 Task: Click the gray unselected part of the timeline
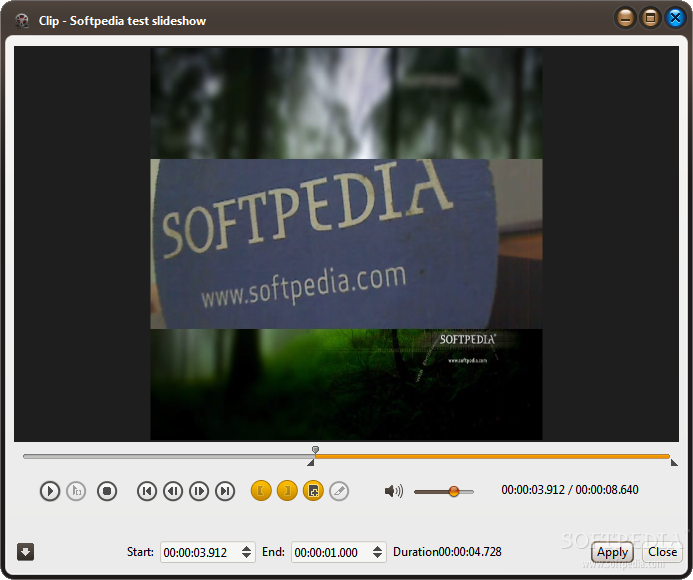[168, 457]
